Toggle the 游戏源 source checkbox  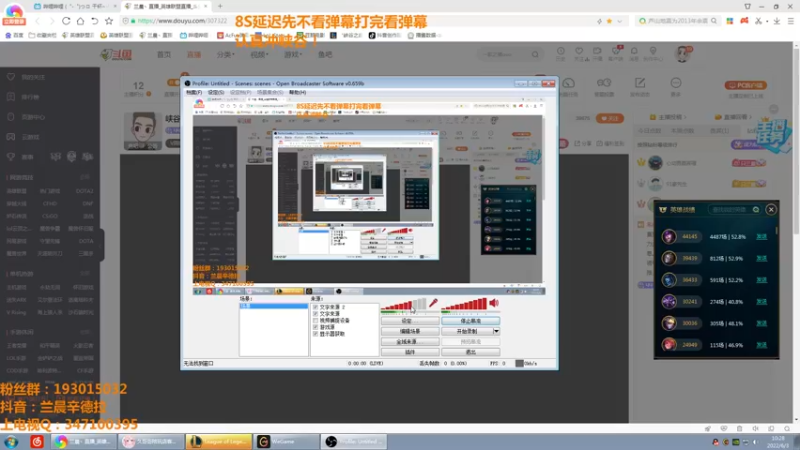click(x=315, y=327)
